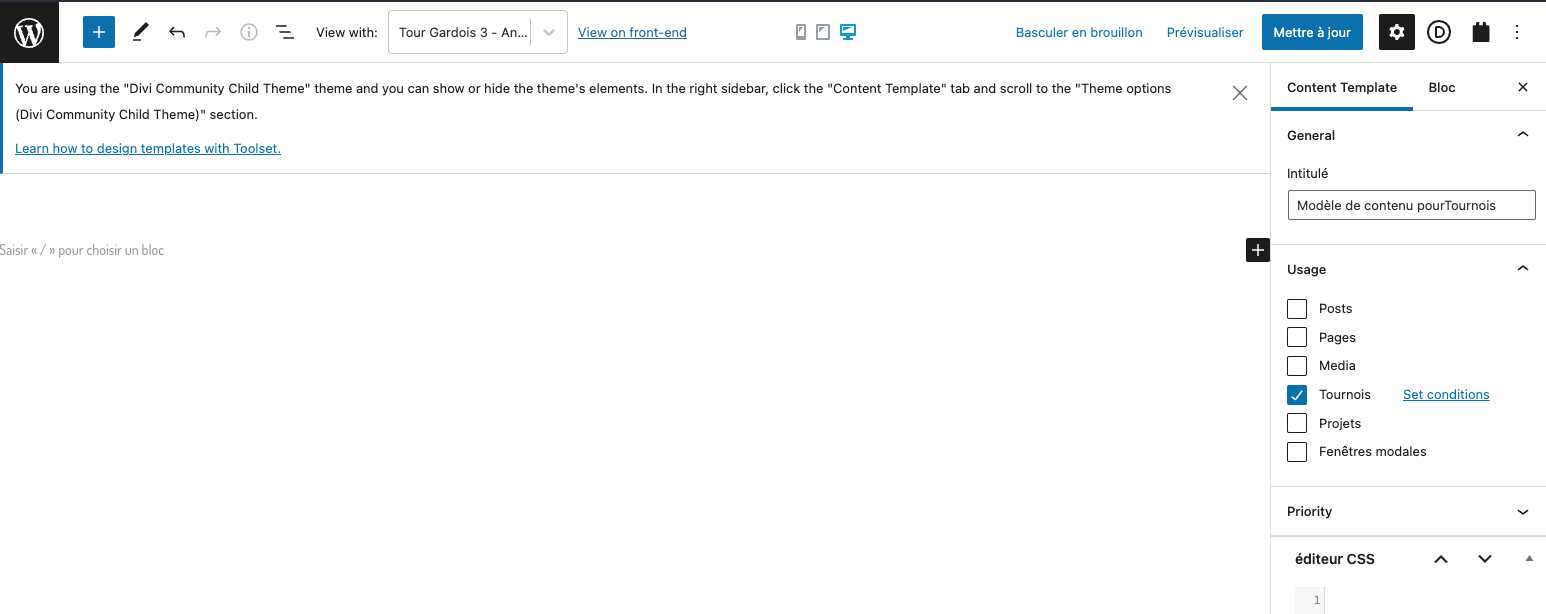Image resolution: width=1546 pixels, height=614 pixels.
Task: Open the black plugin icon beside Divi
Action: click(x=1481, y=32)
